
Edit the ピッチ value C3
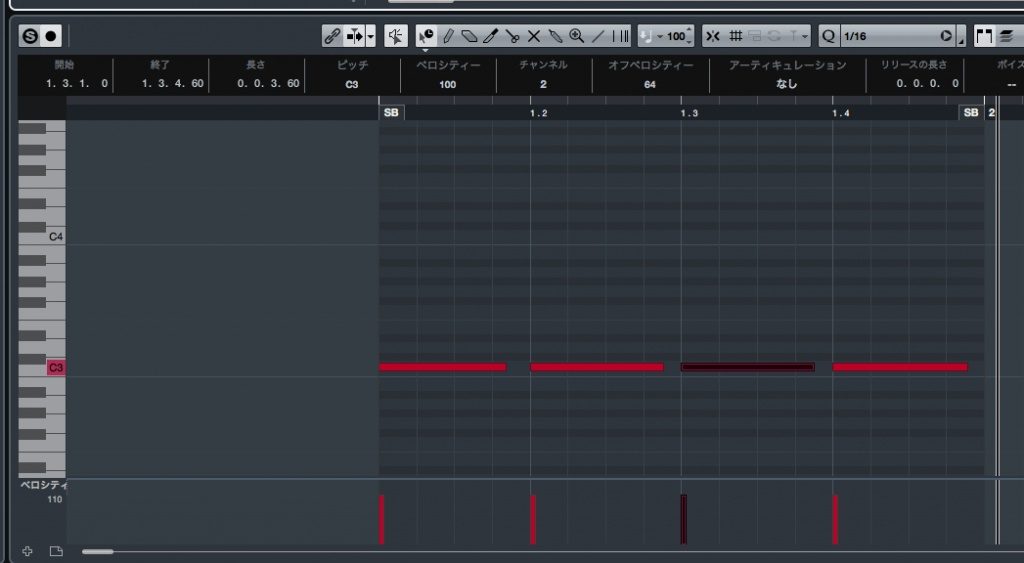(352, 84)
